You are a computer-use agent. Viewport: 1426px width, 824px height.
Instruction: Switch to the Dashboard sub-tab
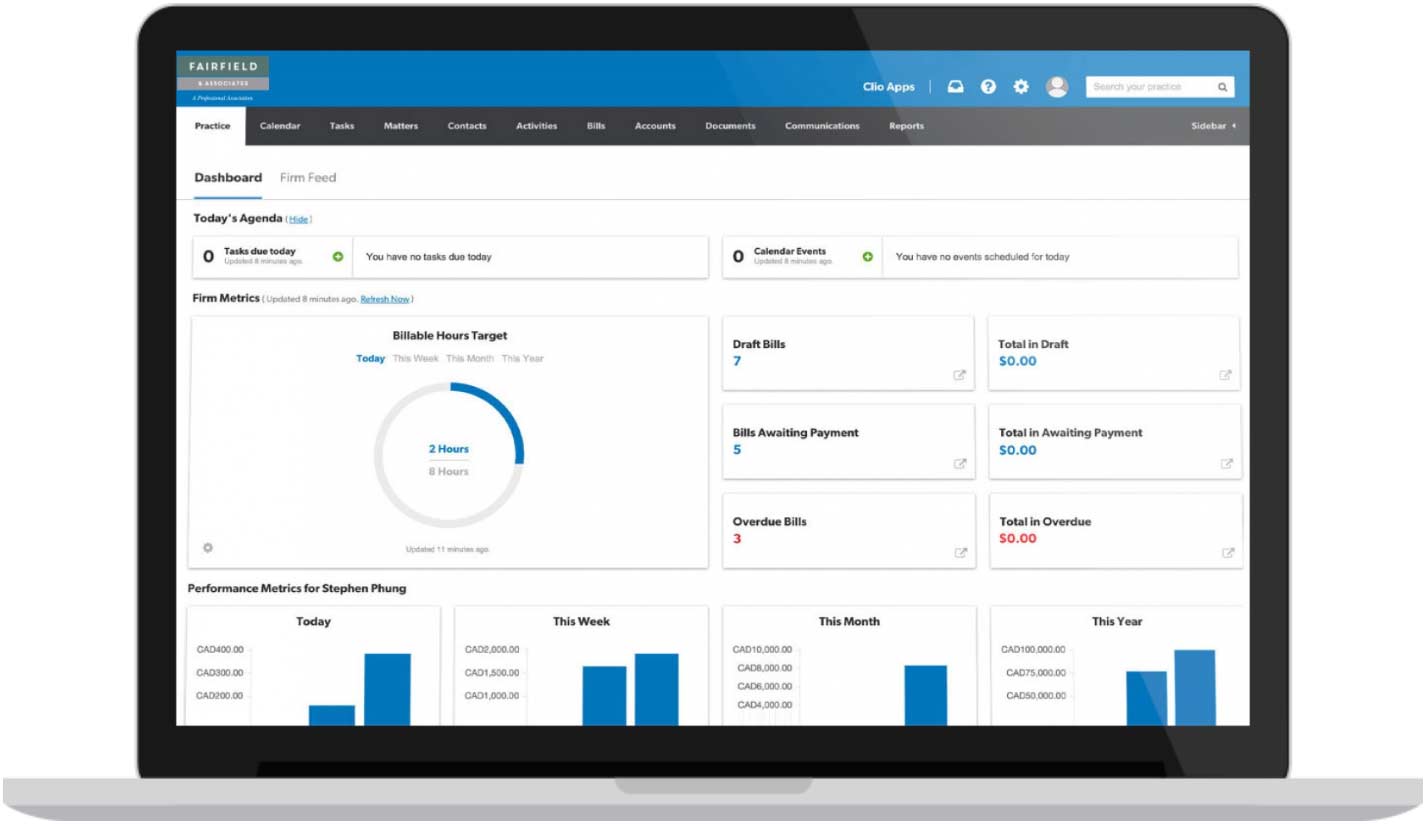(x=228, y=178)
